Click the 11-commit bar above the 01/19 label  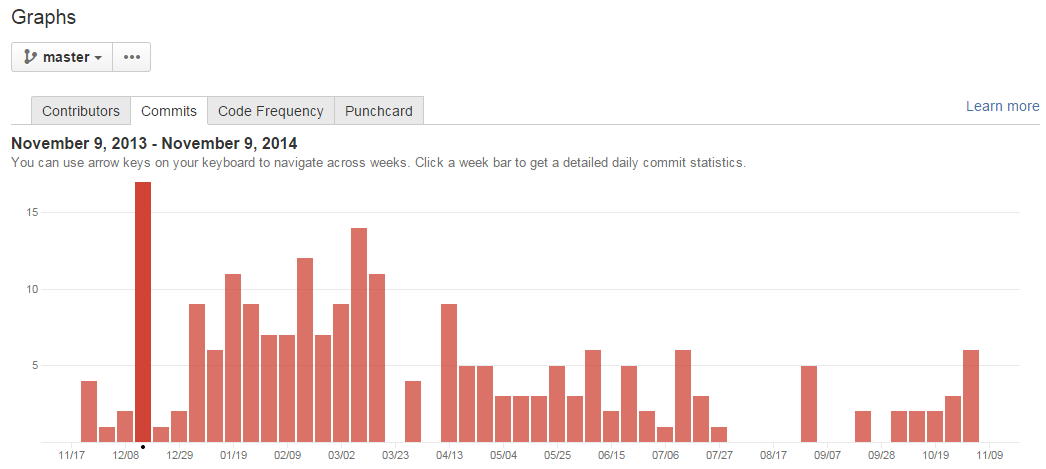click(233, 358)
